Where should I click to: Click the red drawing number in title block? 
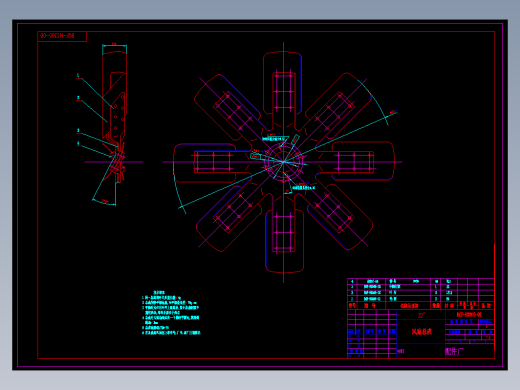point(469,314)
